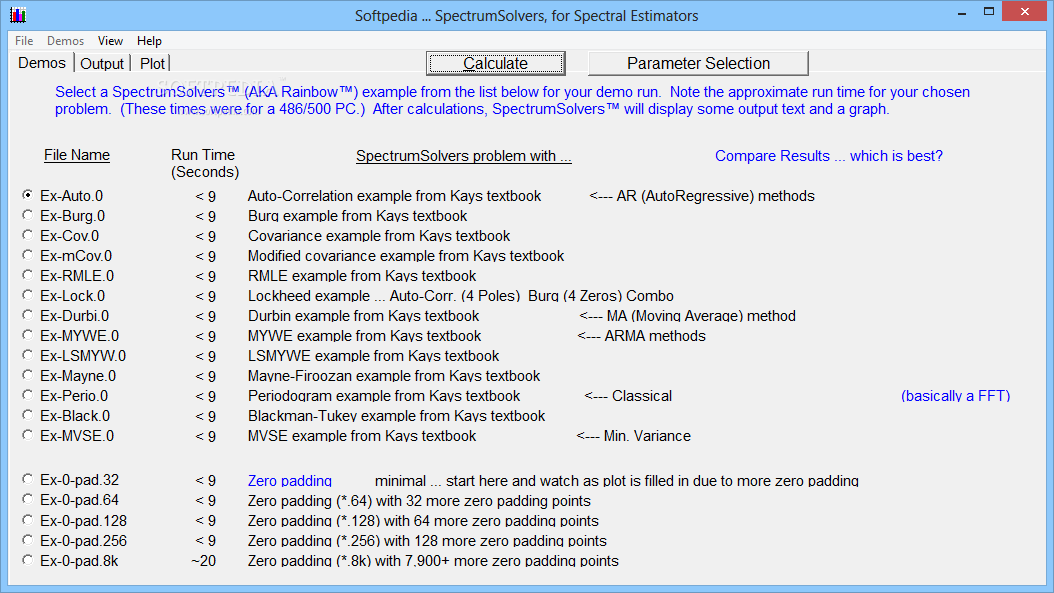Viewport: 1054px width, 593px height.
Task: Click 'MYWE example from Kays textbook' text
Action: coord(364,335)
